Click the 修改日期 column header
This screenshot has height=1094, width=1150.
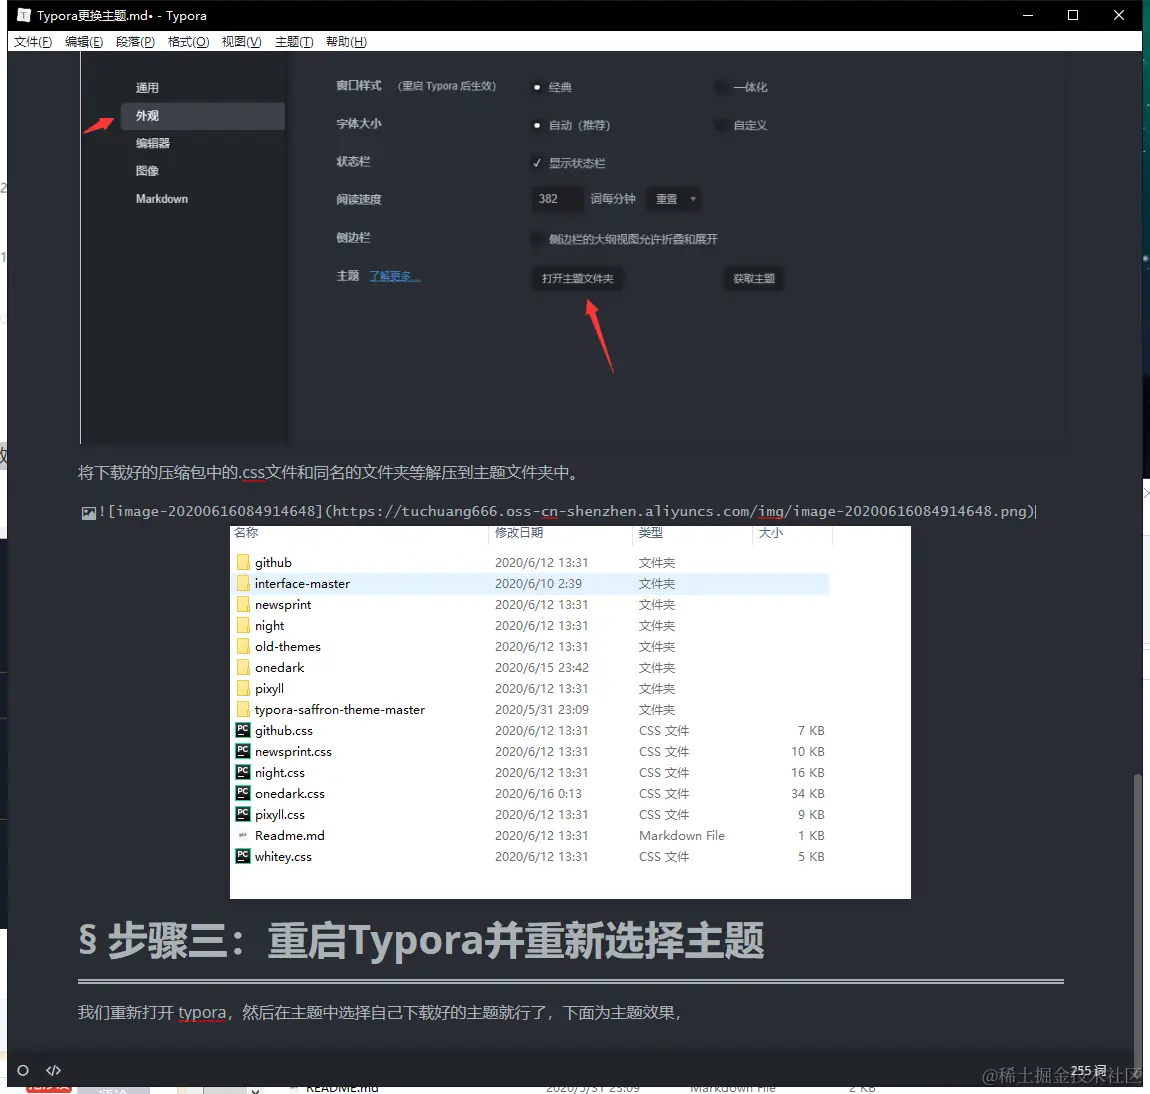519,533
